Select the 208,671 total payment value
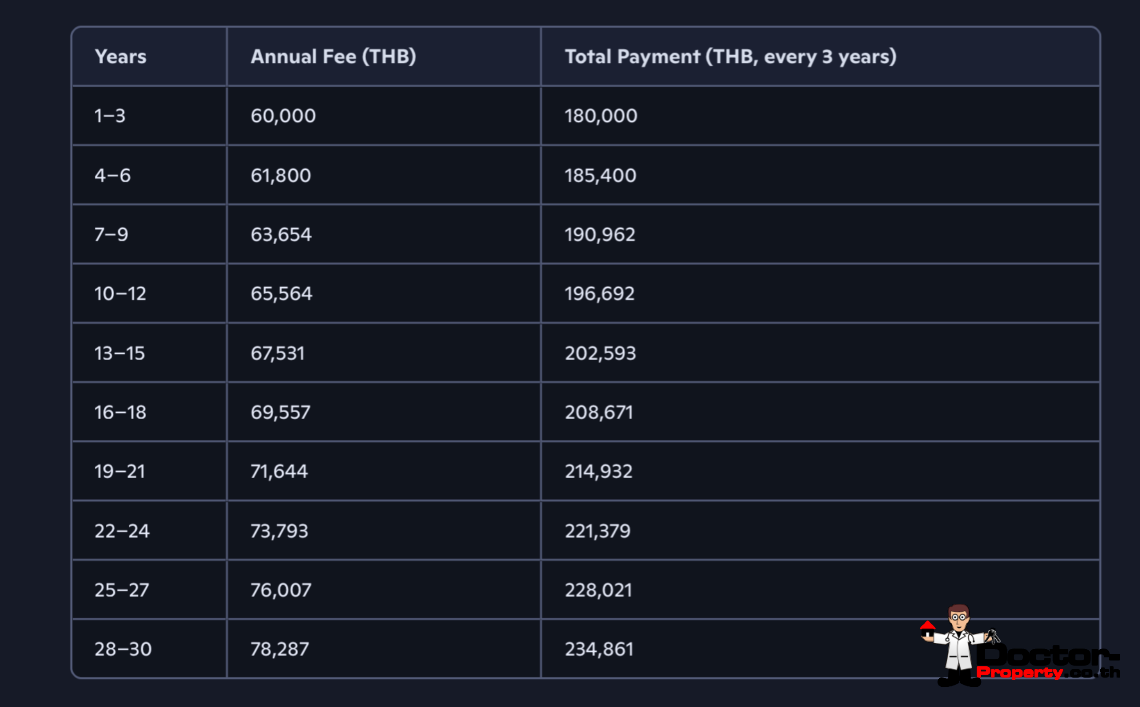 click(599, 412)
